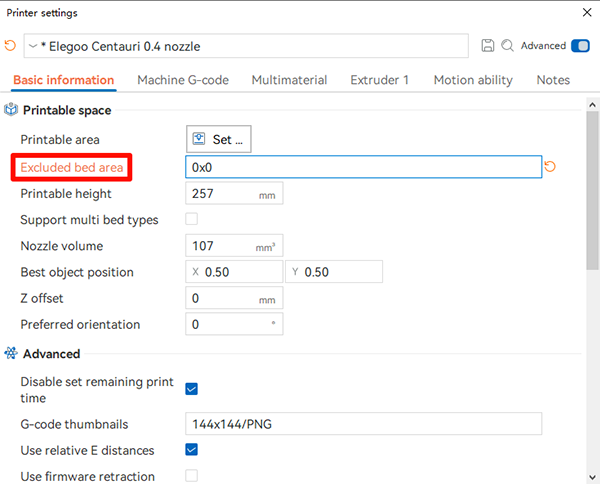Image resolution: width=600 pixels, height=484 pixels.
Task: Click the search settings magnifier icon
Action: coord(507,46)
